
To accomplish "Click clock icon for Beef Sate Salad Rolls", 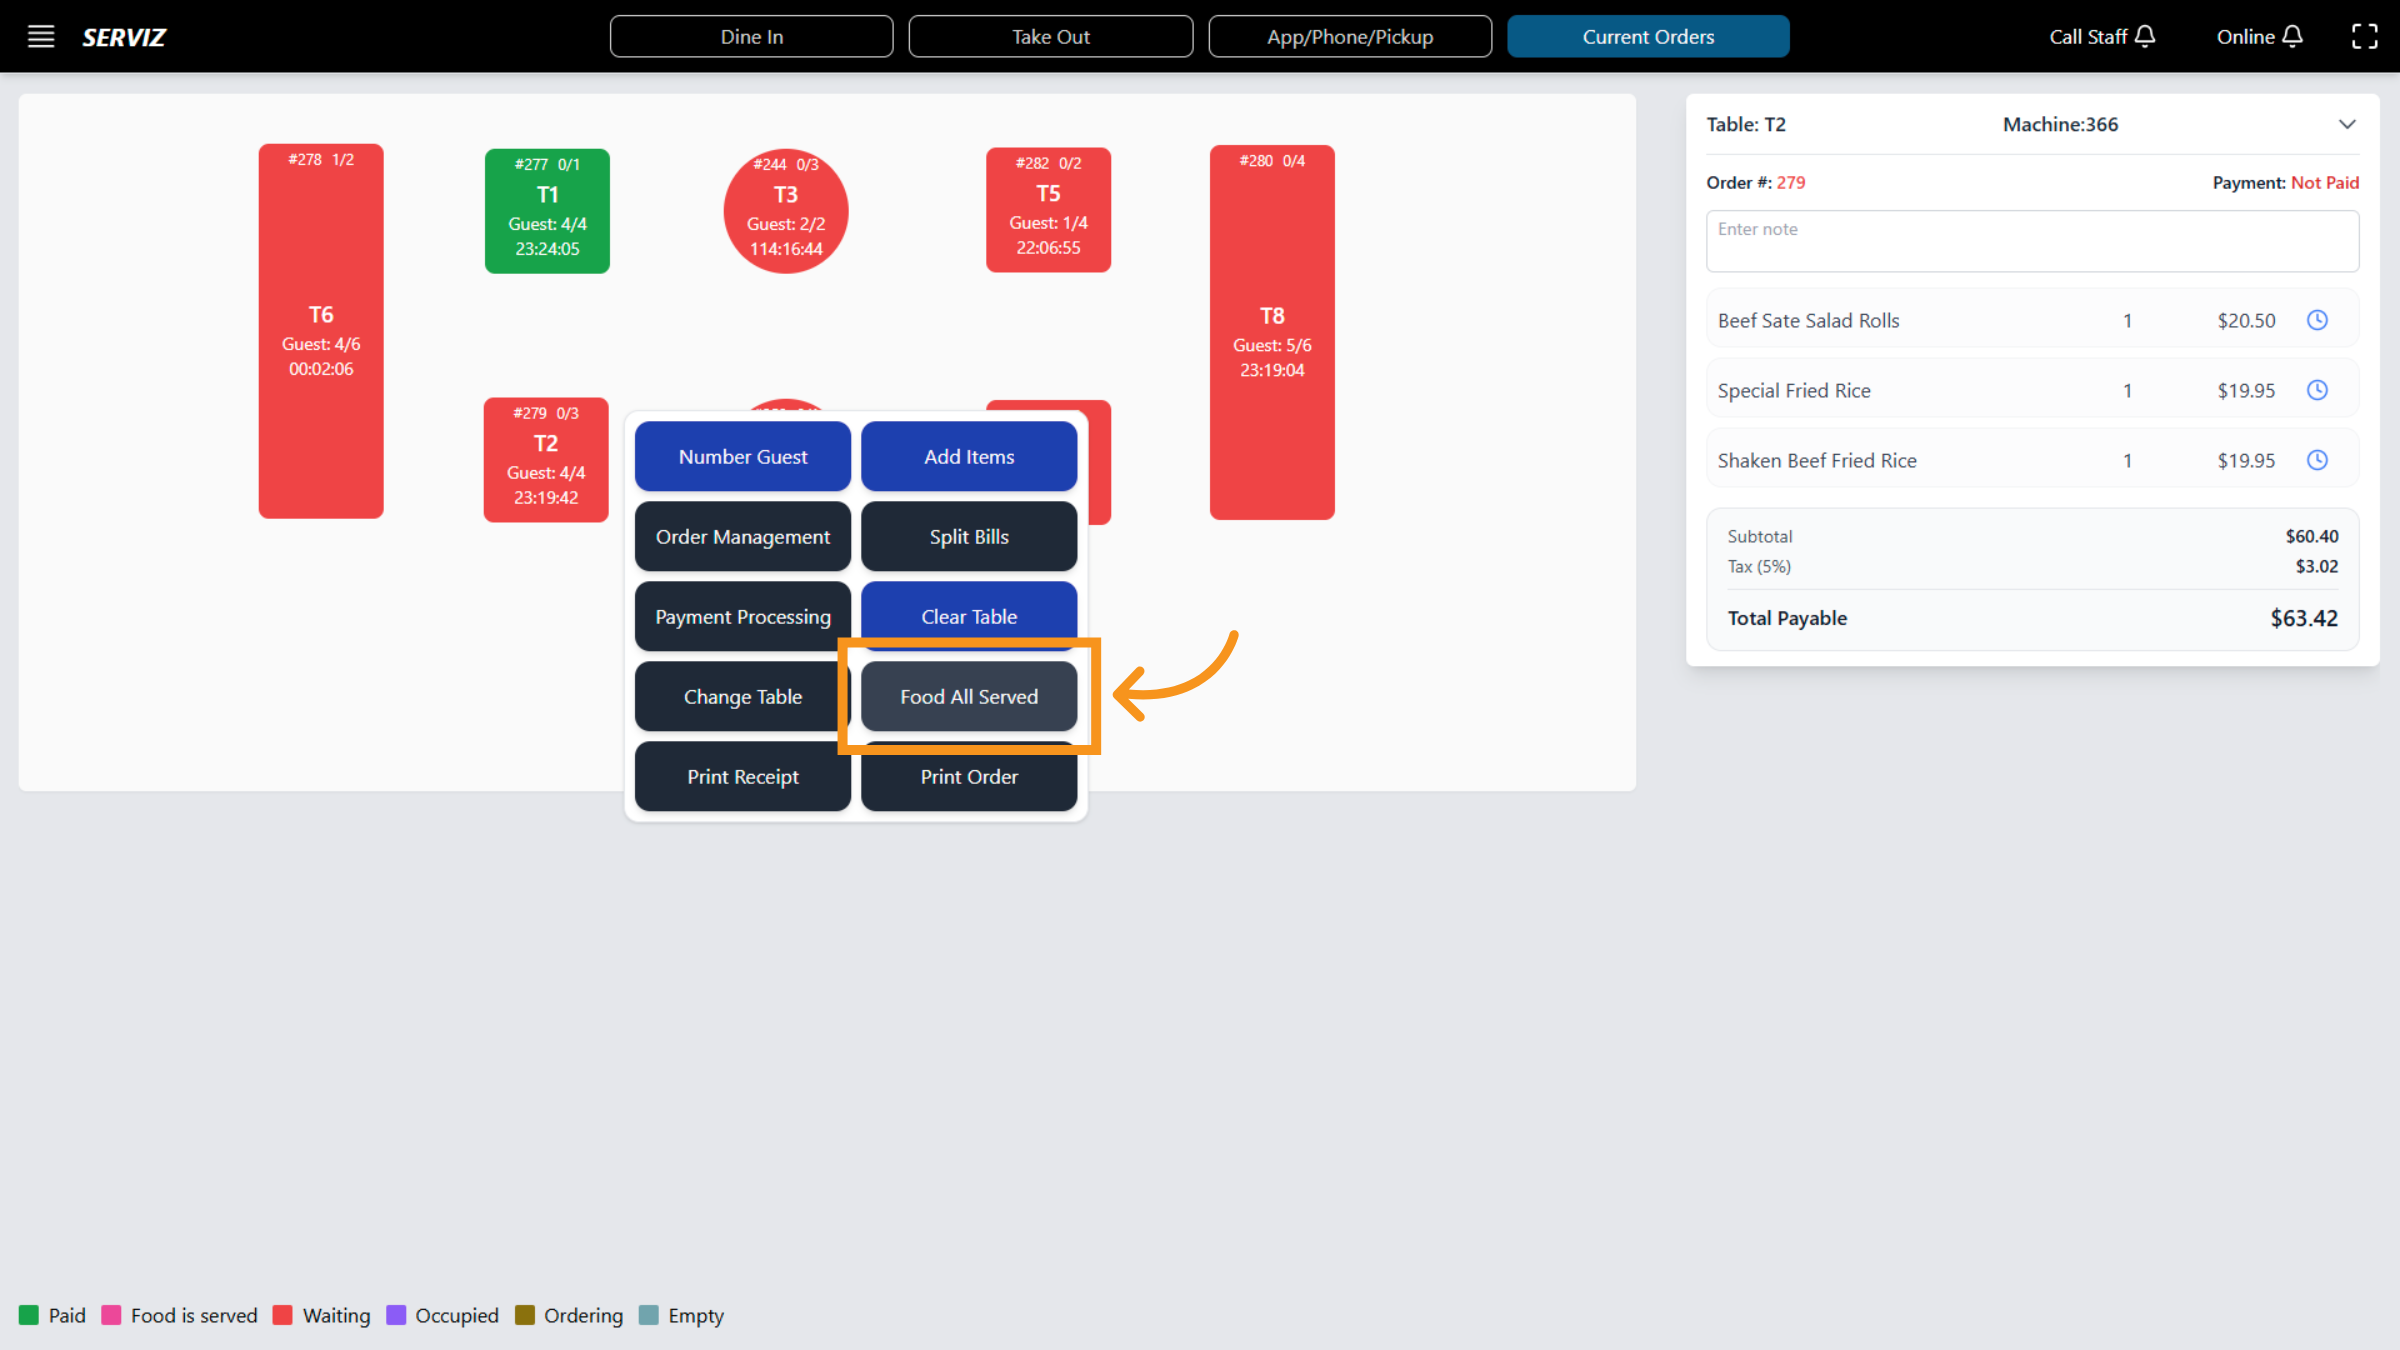I will click(x=2317, y=320).
